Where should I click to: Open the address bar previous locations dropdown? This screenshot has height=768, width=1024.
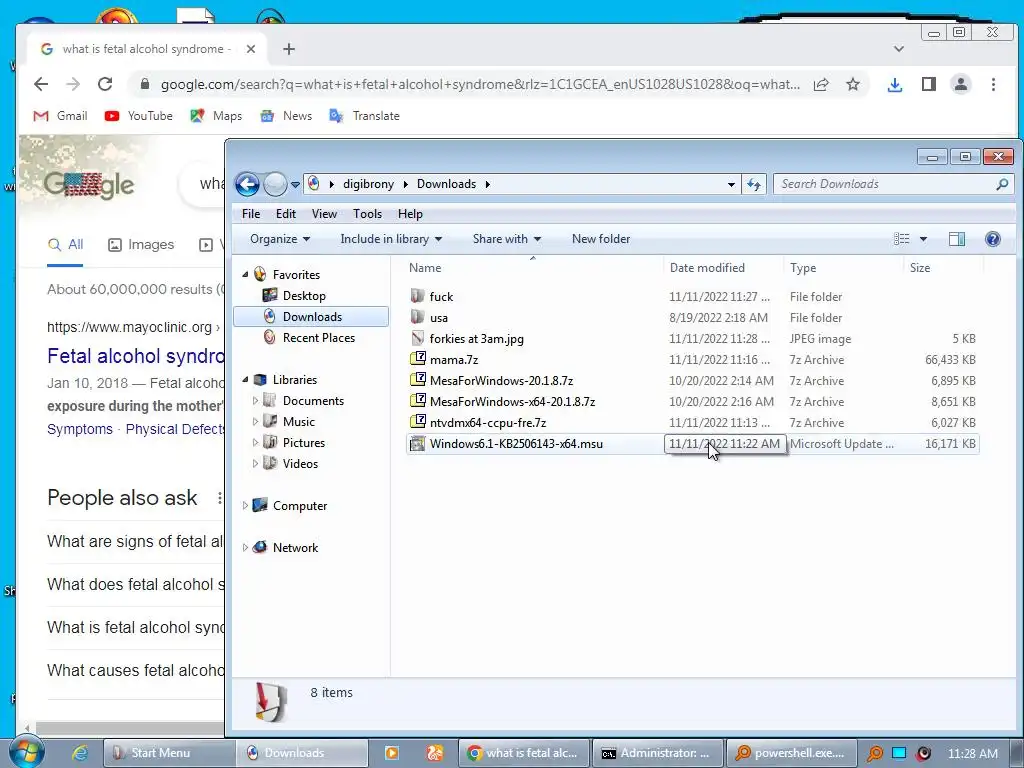coord(731,185)
